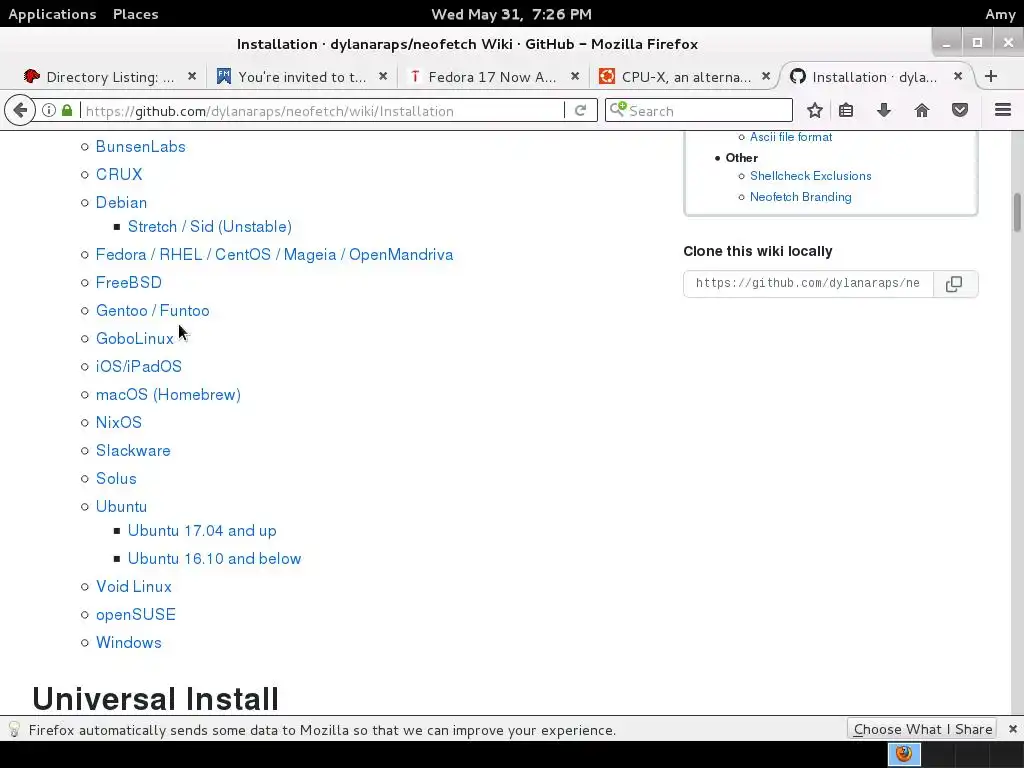The height and width of the screenshot is (768, 1024).
Task: Switch to the CPU-X tab
Action: (684, 77)
